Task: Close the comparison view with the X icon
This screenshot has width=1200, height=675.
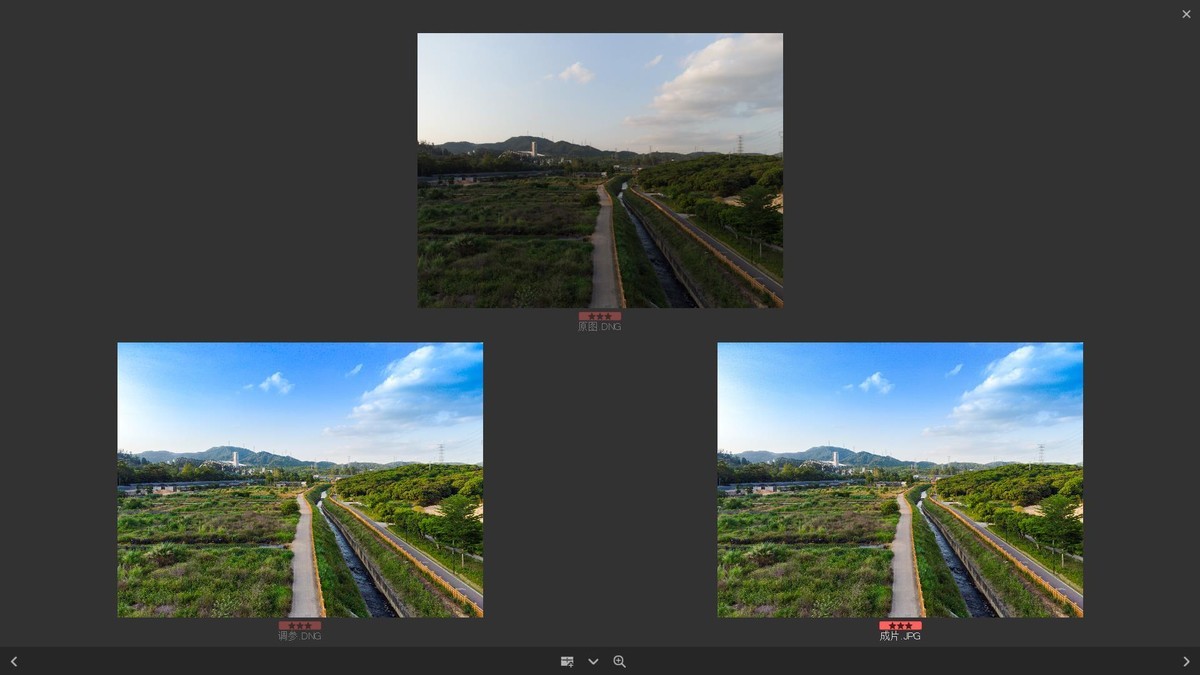Action: coord(1186,14)
